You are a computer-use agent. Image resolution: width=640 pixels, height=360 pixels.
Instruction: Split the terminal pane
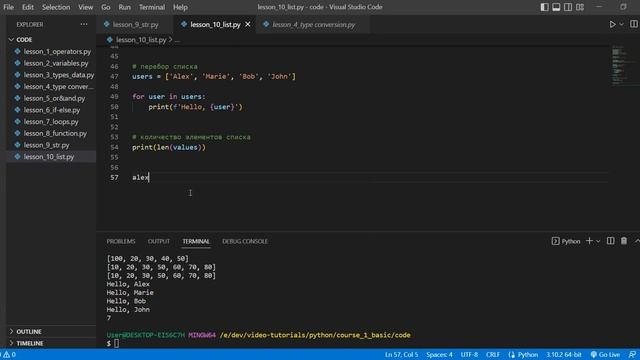[x=611, y=241]
